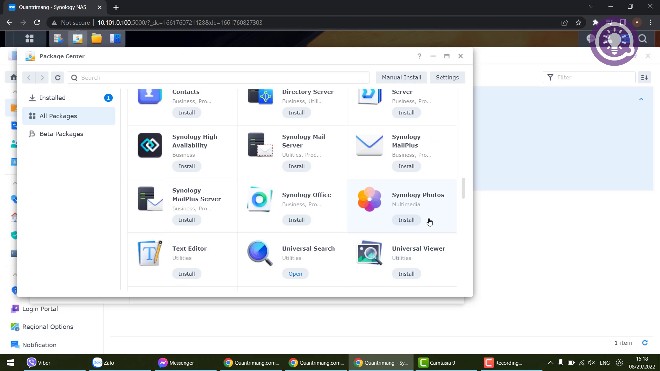Click the Filter field in Control Panel

[589, 77]
